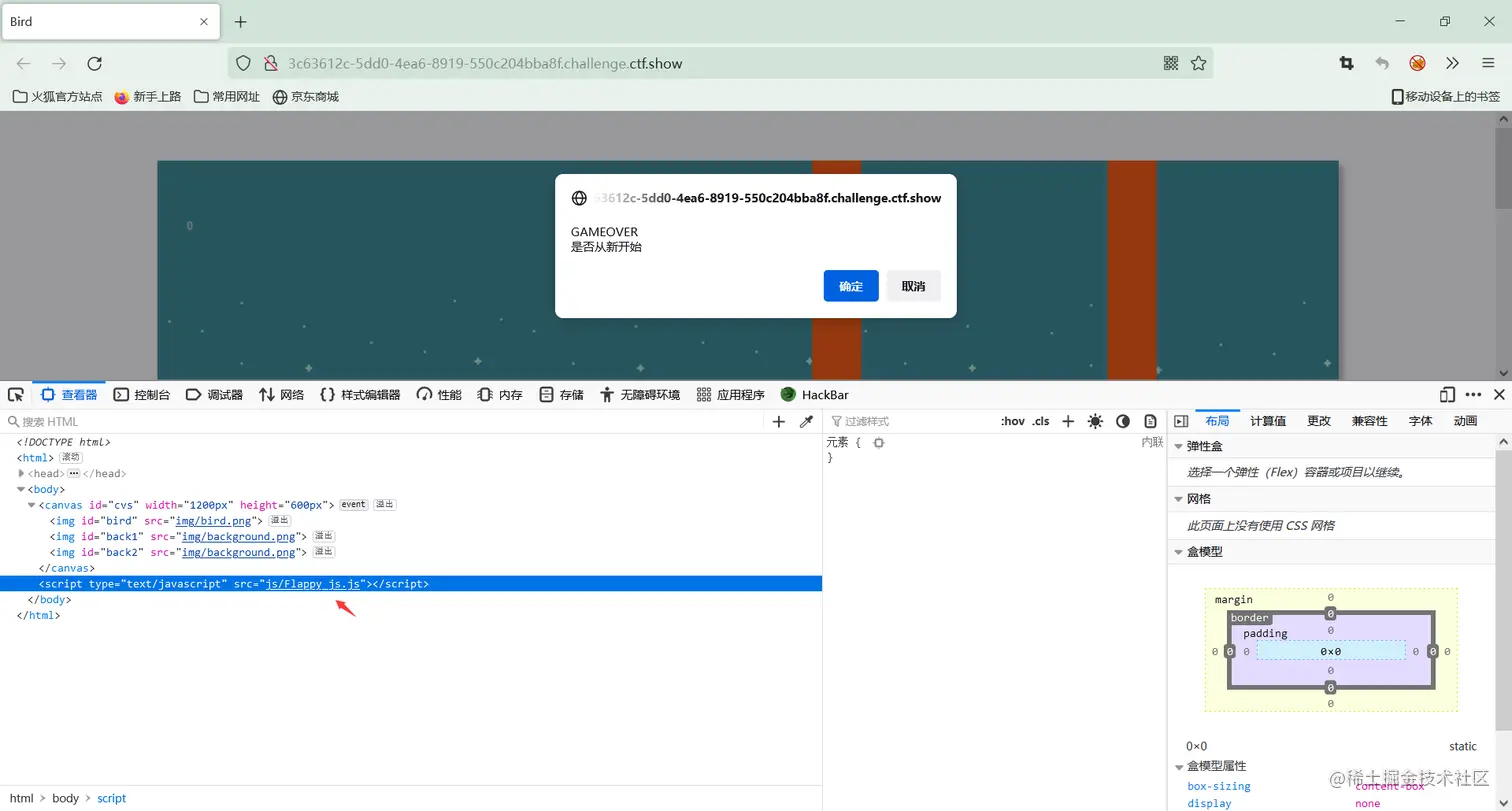The height and width of the screenshot is (811, 1512).
Task: Toggle the three-pane sidebar icon
Action: click(x=1181, y=422)
